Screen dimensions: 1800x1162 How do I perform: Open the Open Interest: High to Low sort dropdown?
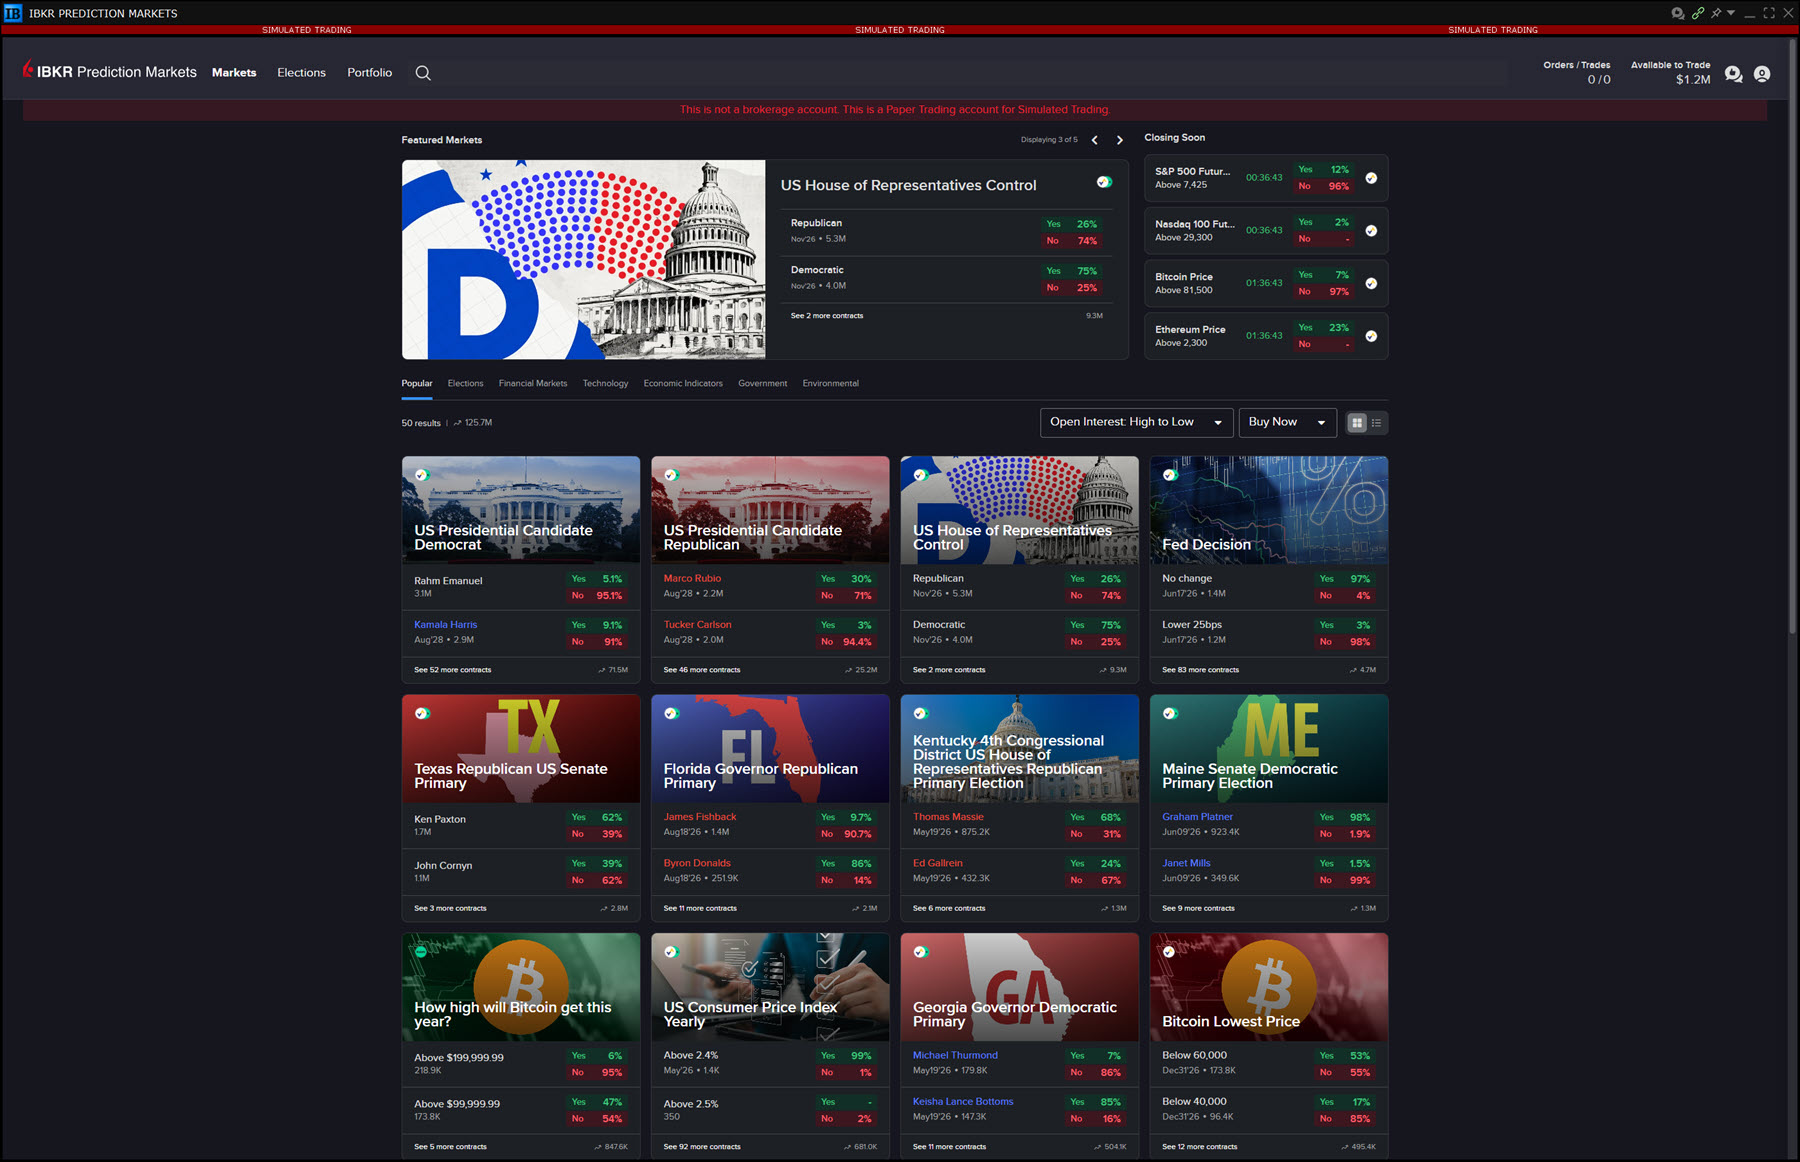point(1136,423)
